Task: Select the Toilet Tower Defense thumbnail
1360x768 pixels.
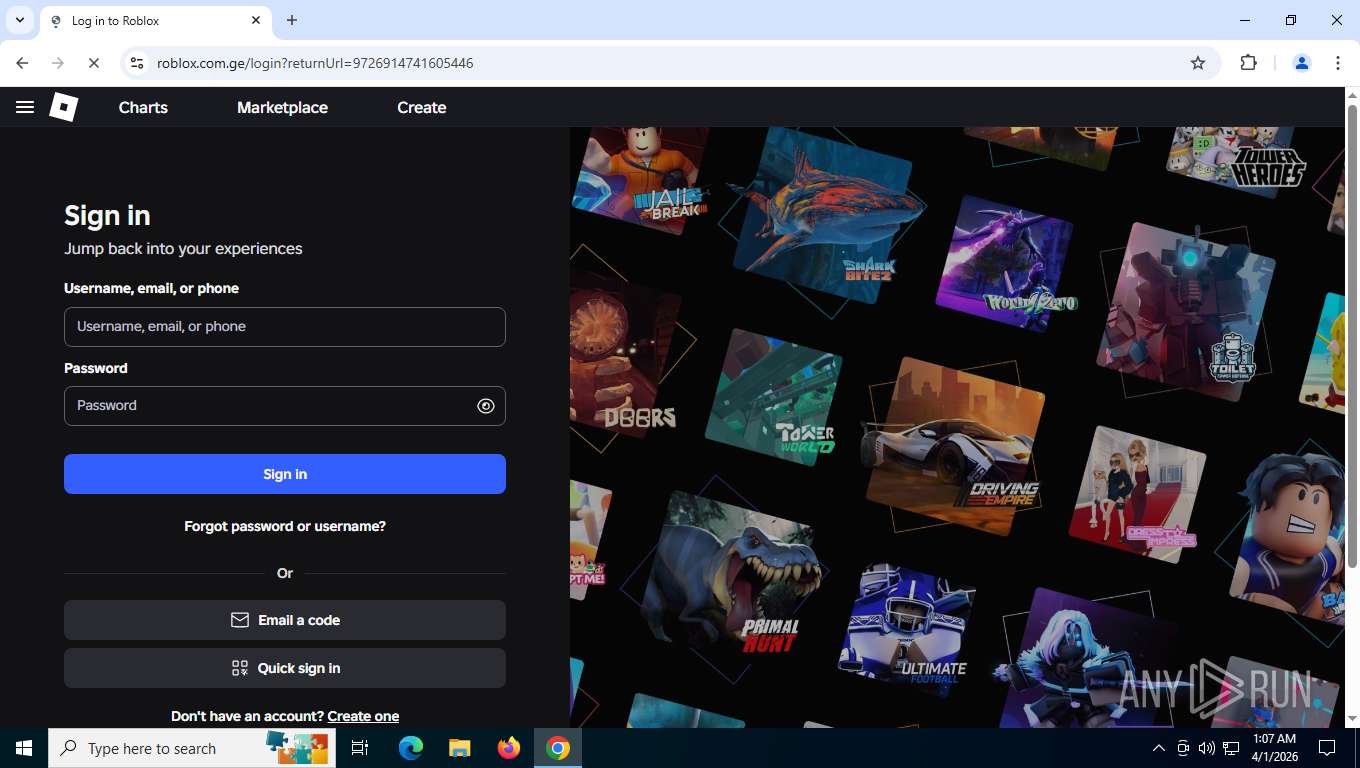Action: [1186, 310]
